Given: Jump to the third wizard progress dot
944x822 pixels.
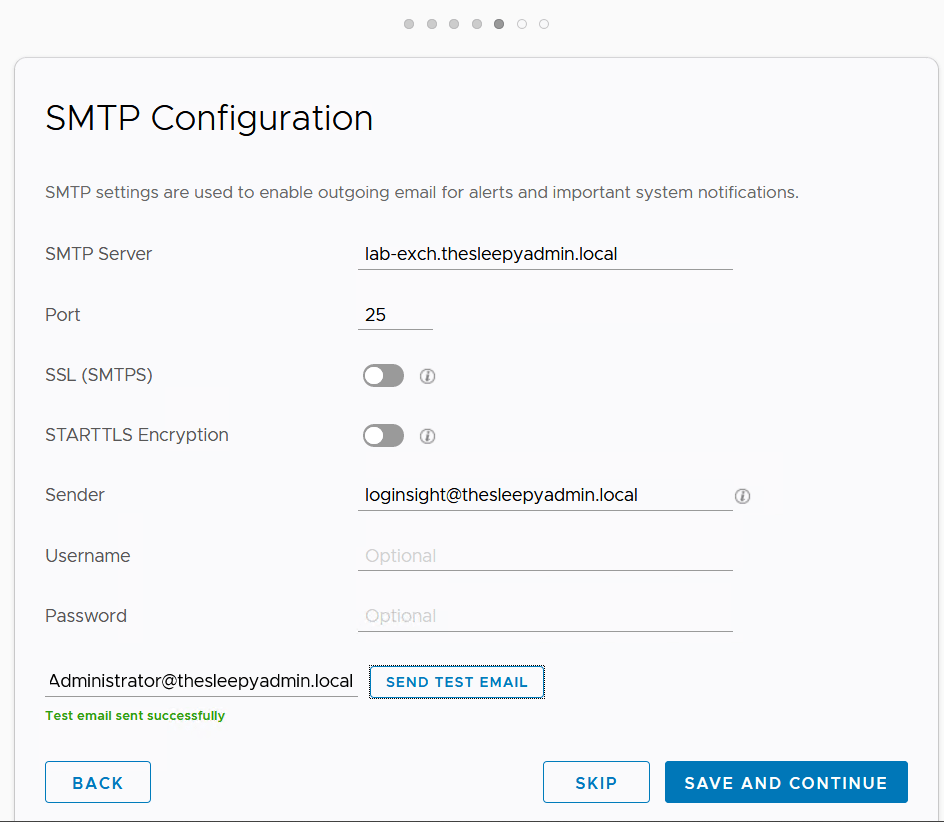Looking at the screenshot, I should (454, 24).
